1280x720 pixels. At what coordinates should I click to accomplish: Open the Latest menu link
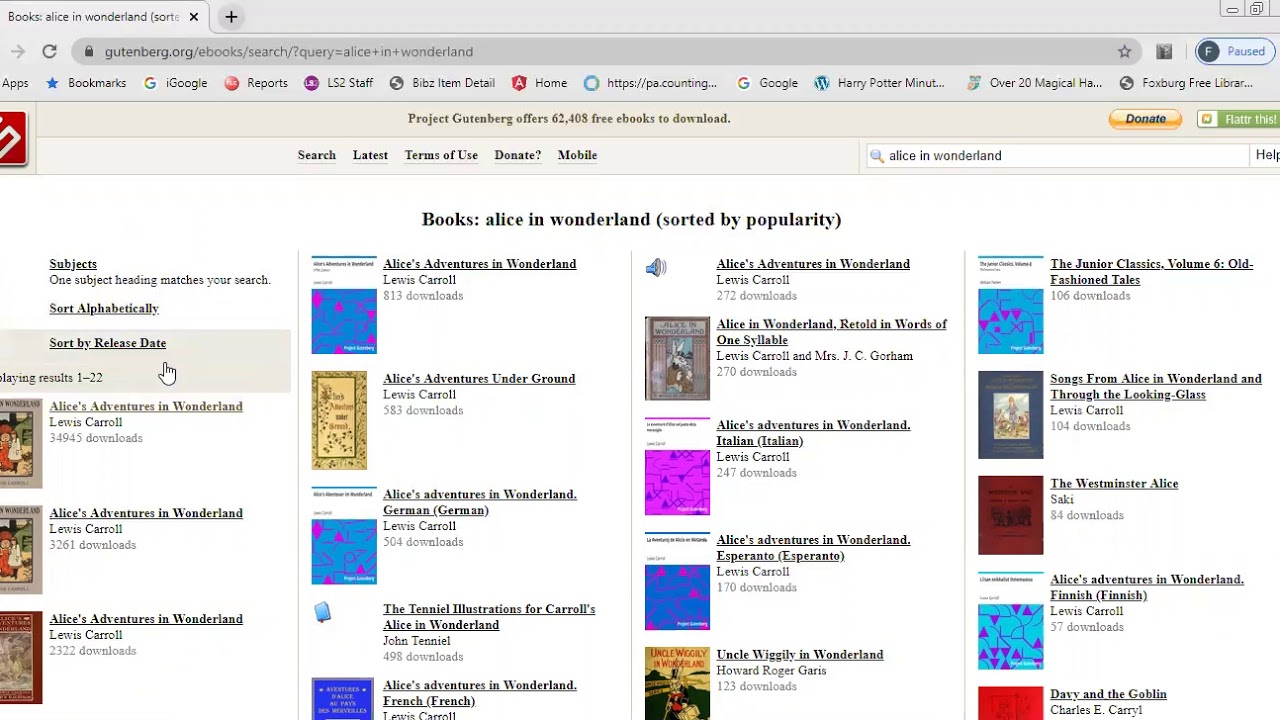pos(370,155)
